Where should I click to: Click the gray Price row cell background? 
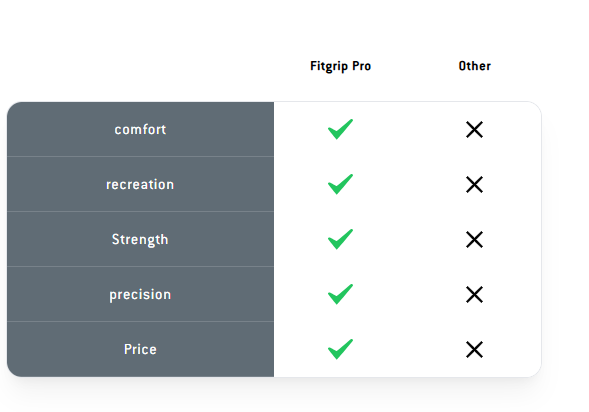(140, 349)
